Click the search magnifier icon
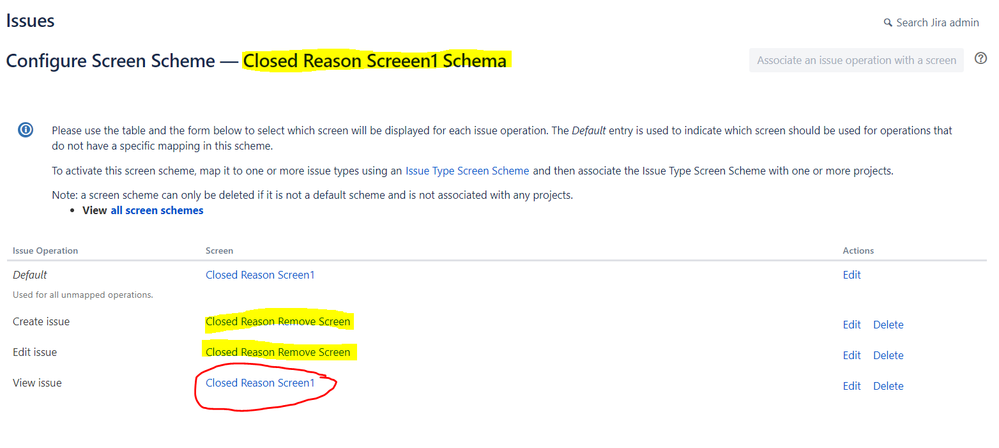999x448 pixels. pyautogui.click(x=888, y=23)
